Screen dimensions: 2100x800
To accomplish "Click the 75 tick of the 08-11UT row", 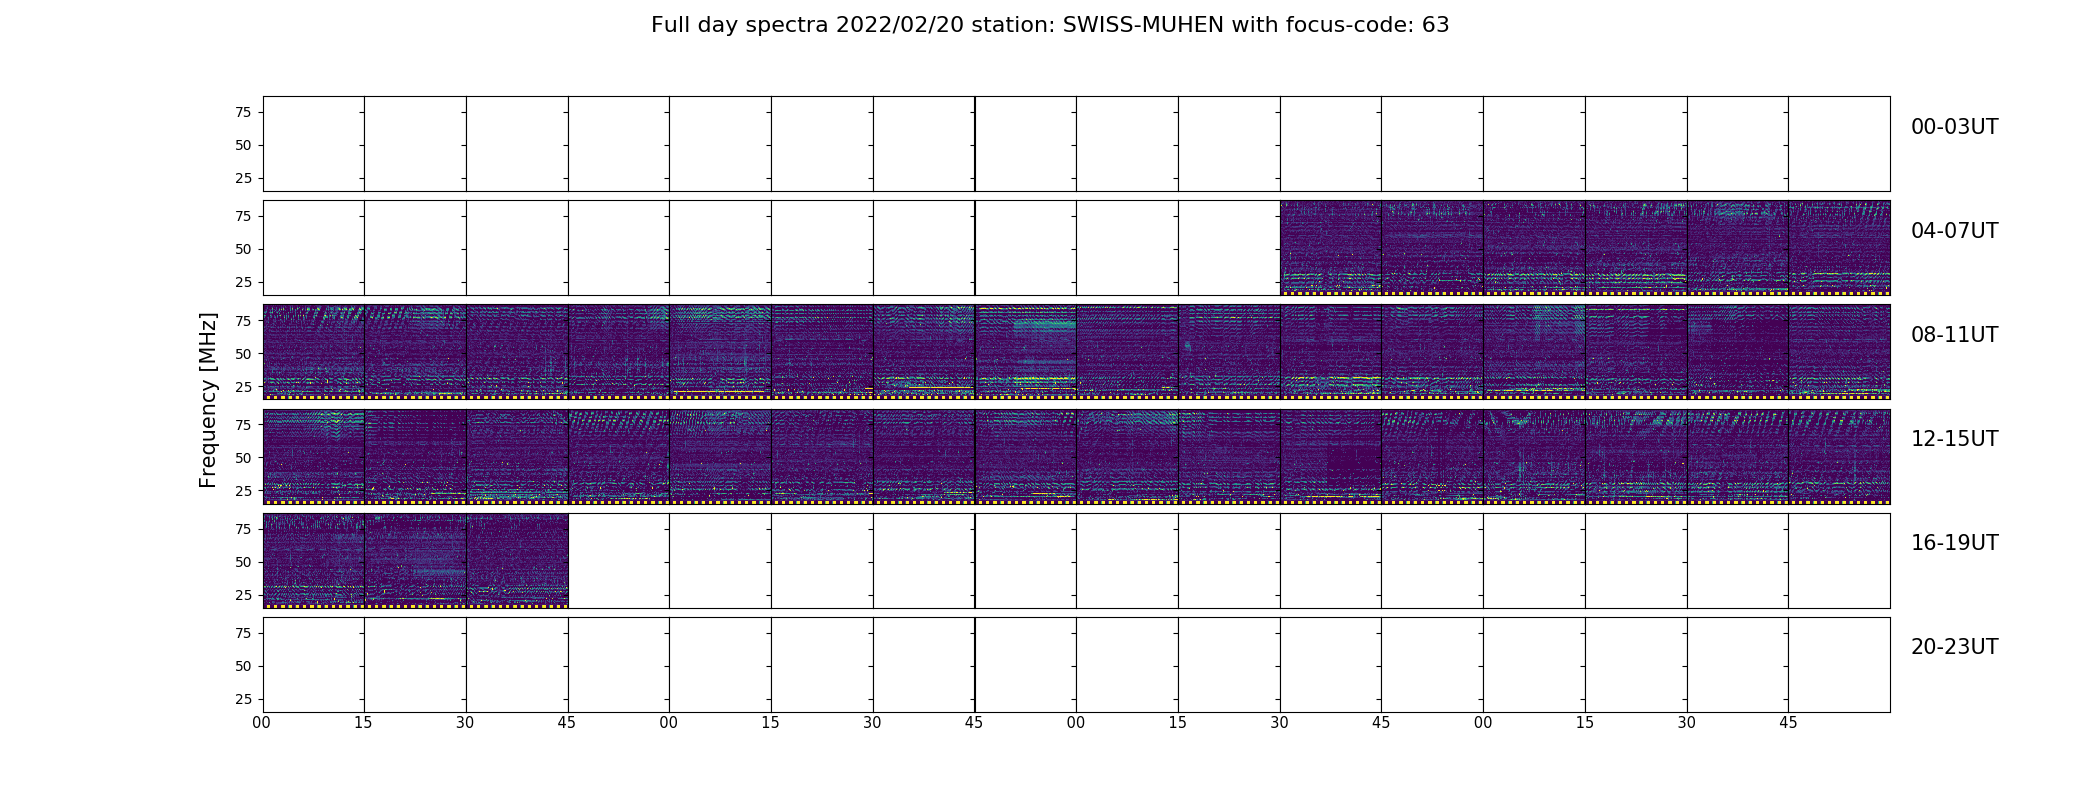I will (x=243, y=320).
